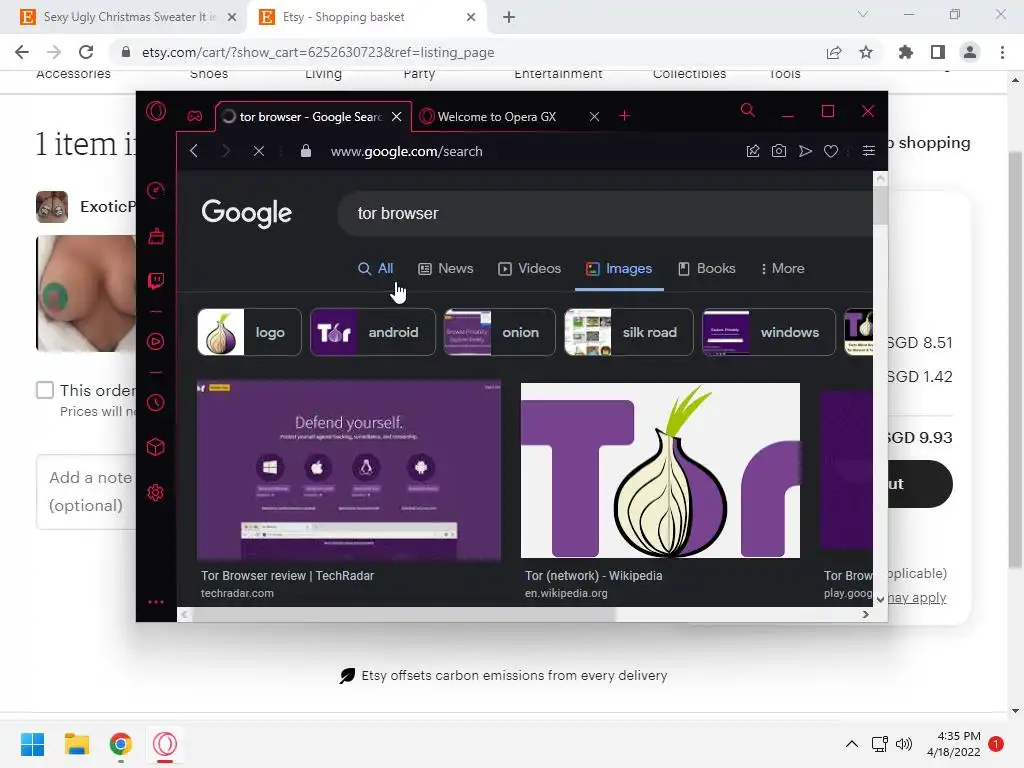
Task: Share the Etsy page from Chrome toolbar
Action: 834,52
